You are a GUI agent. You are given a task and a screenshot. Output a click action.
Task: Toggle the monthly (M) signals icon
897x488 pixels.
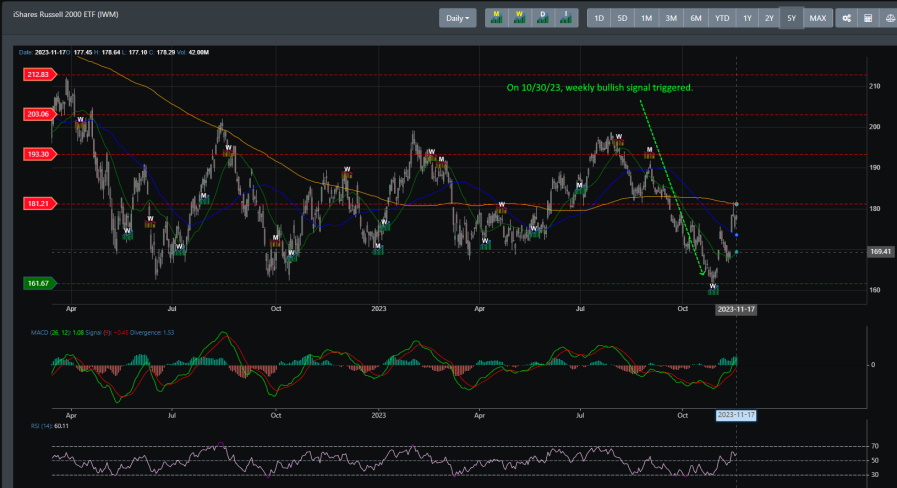[497, 18]
